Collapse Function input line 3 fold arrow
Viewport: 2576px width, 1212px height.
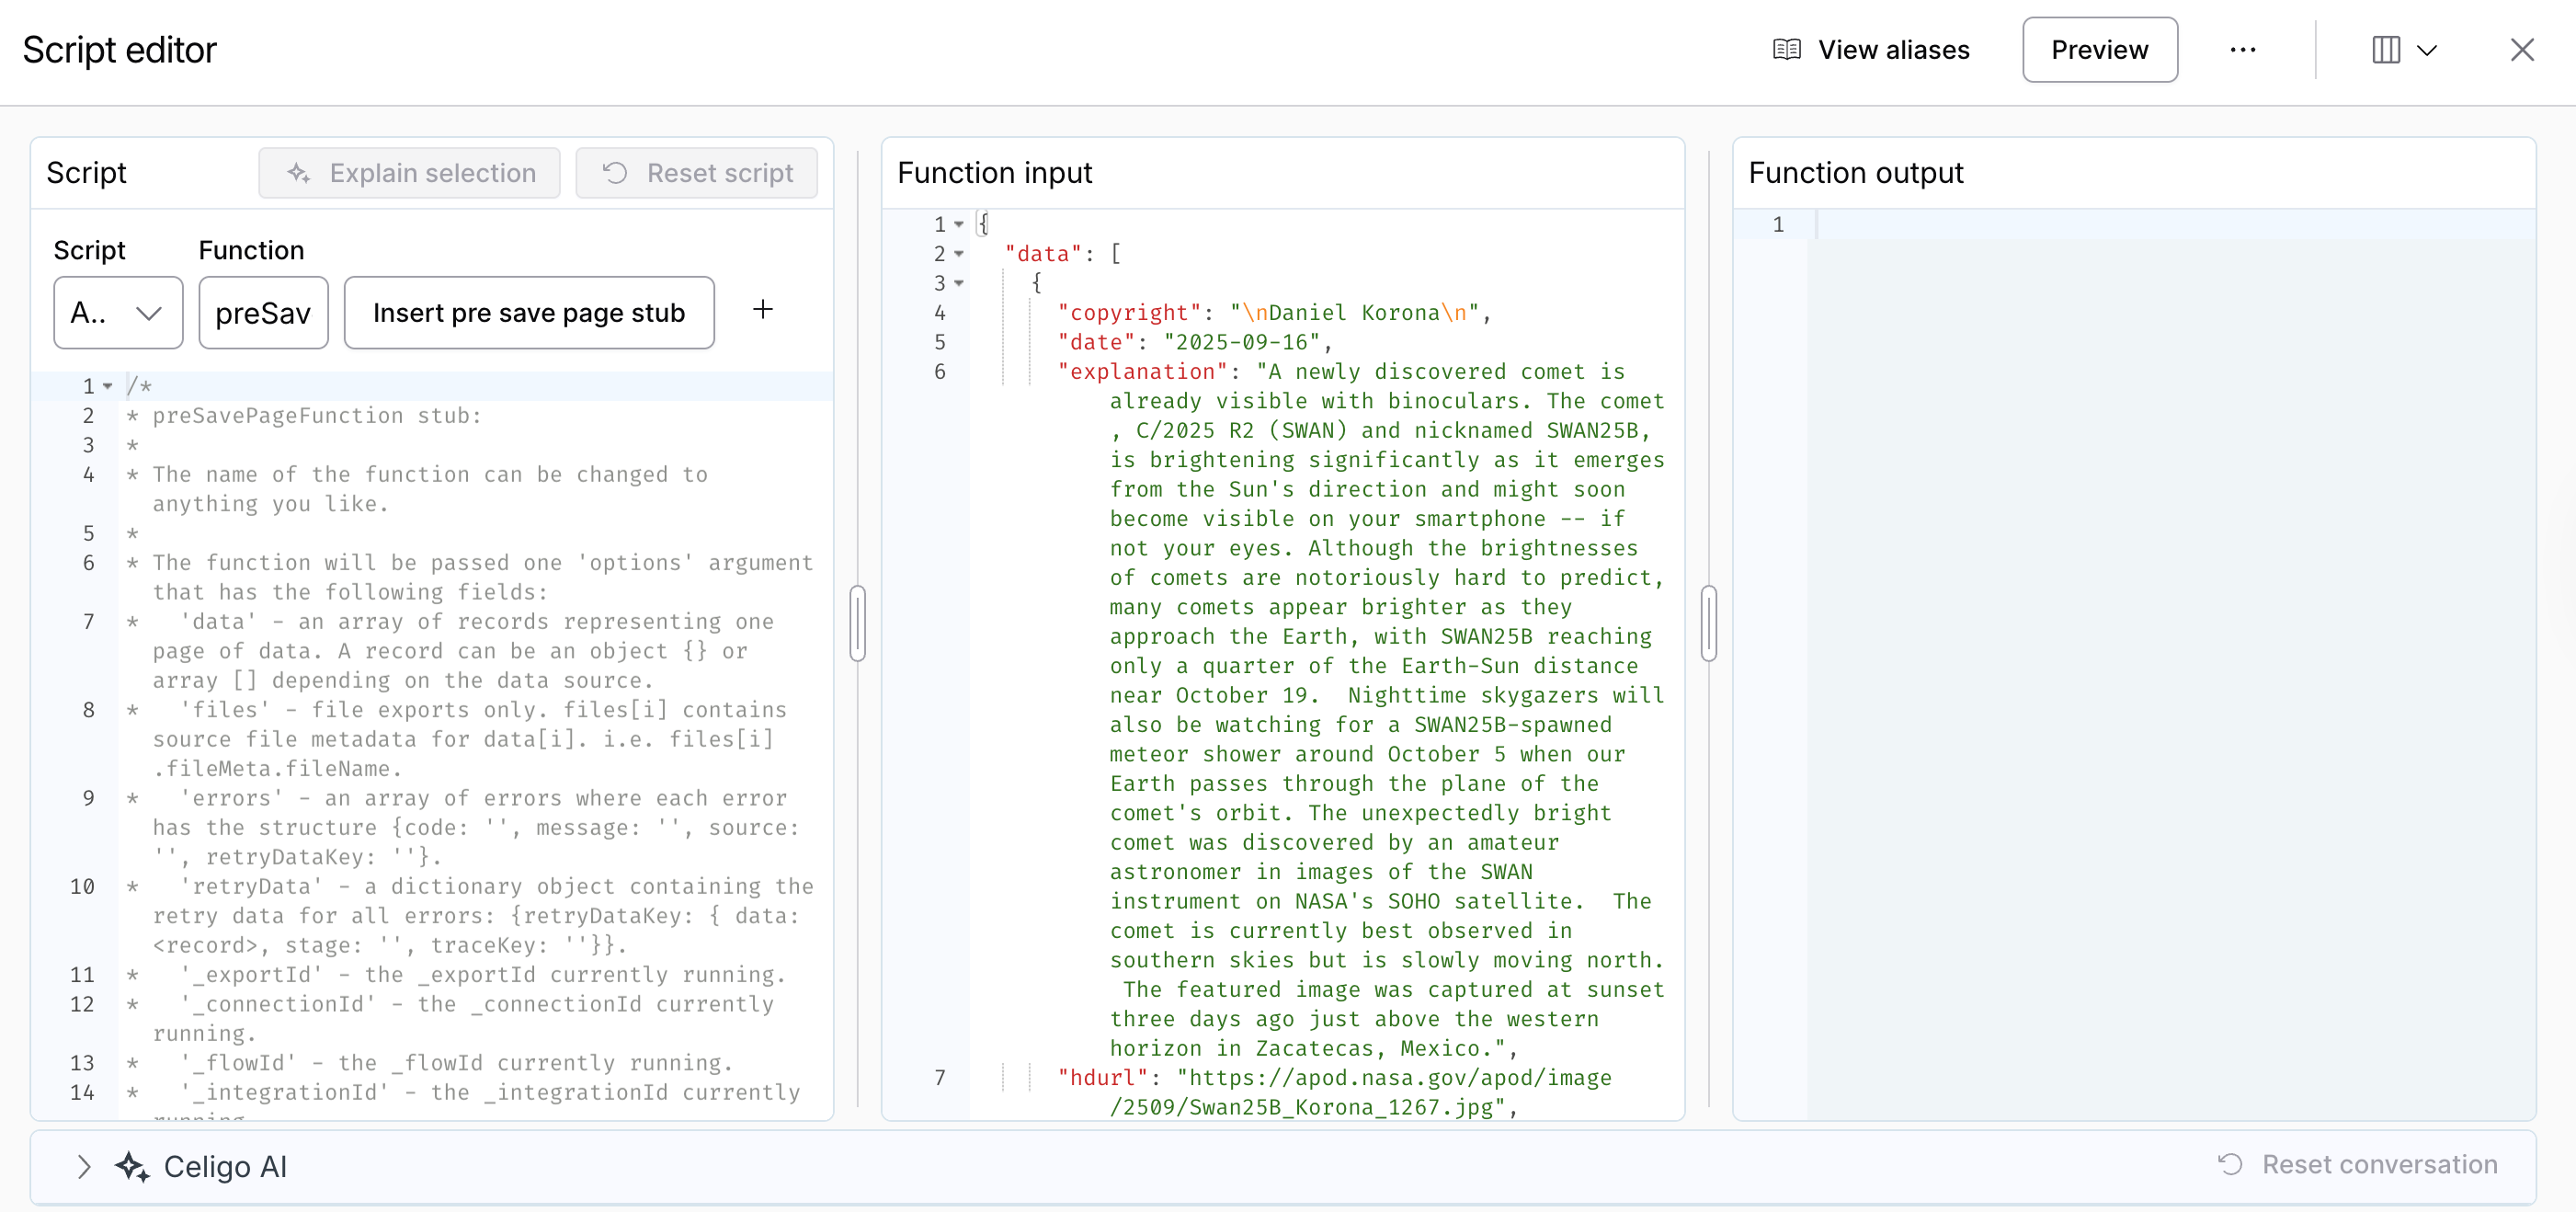click(959, 283)
